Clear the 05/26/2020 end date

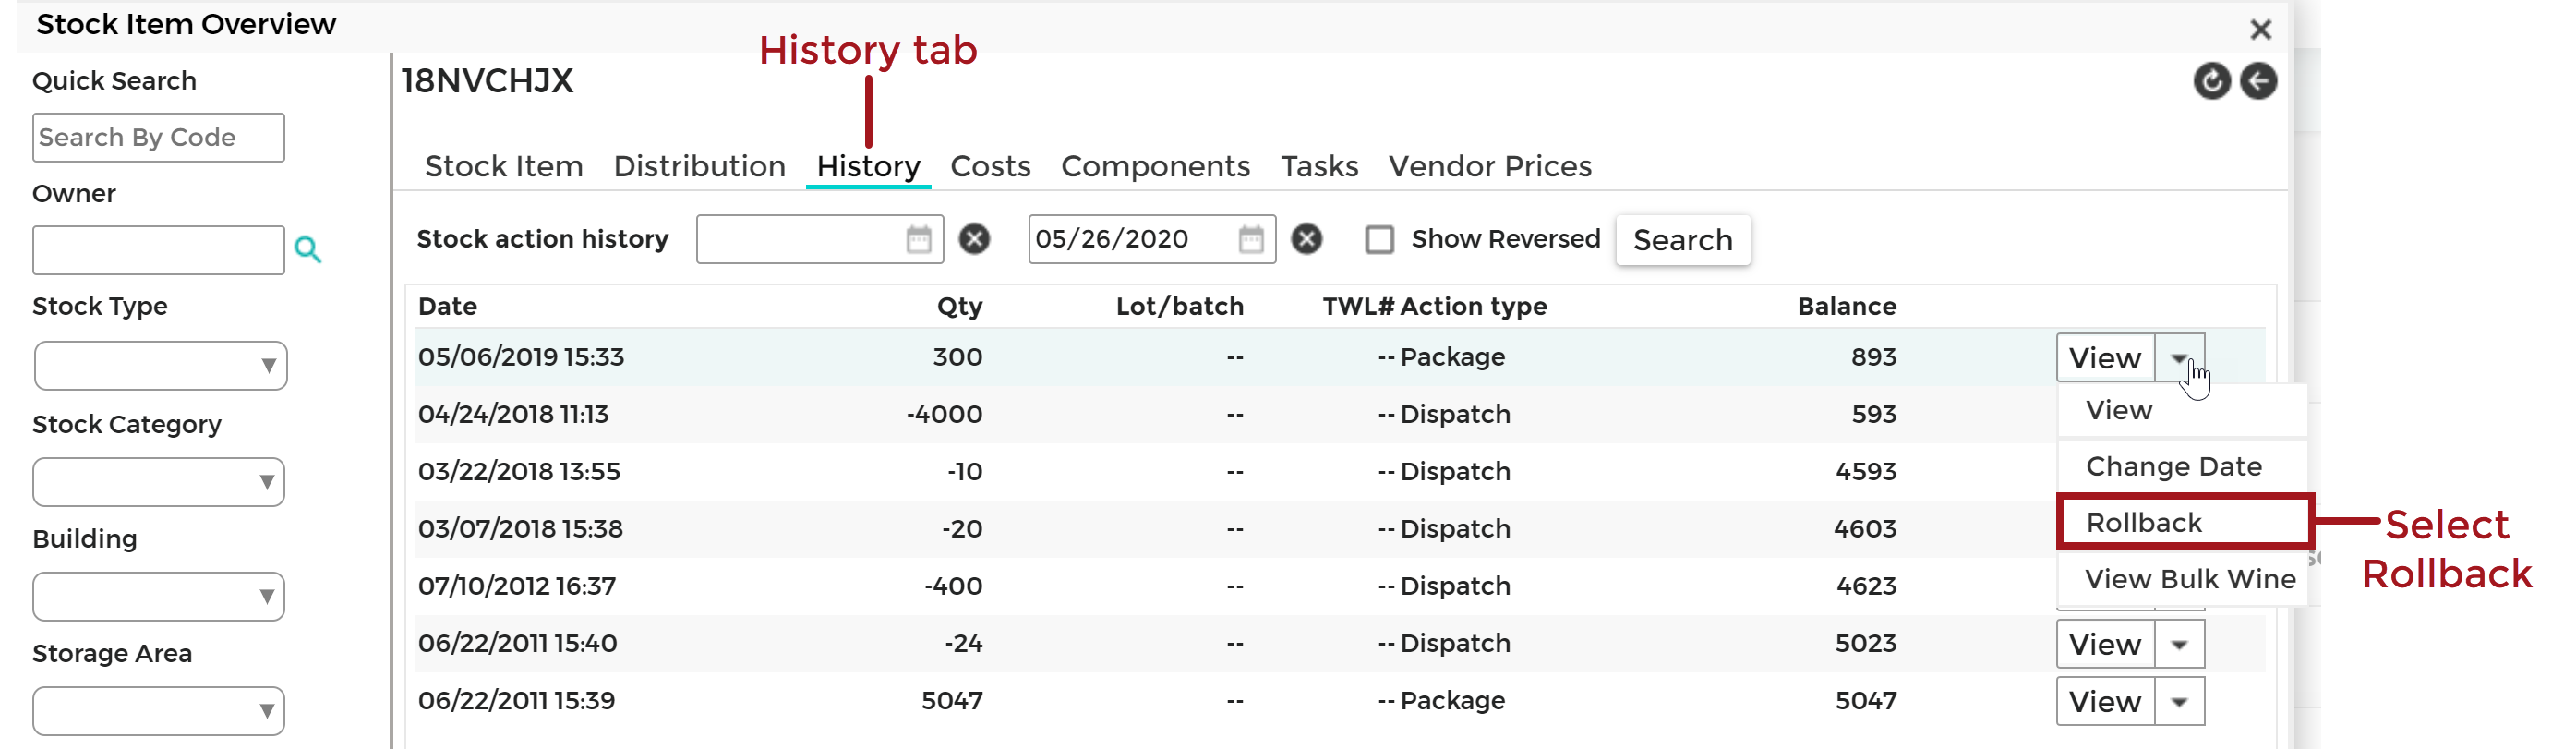[x=1306, y=239]
